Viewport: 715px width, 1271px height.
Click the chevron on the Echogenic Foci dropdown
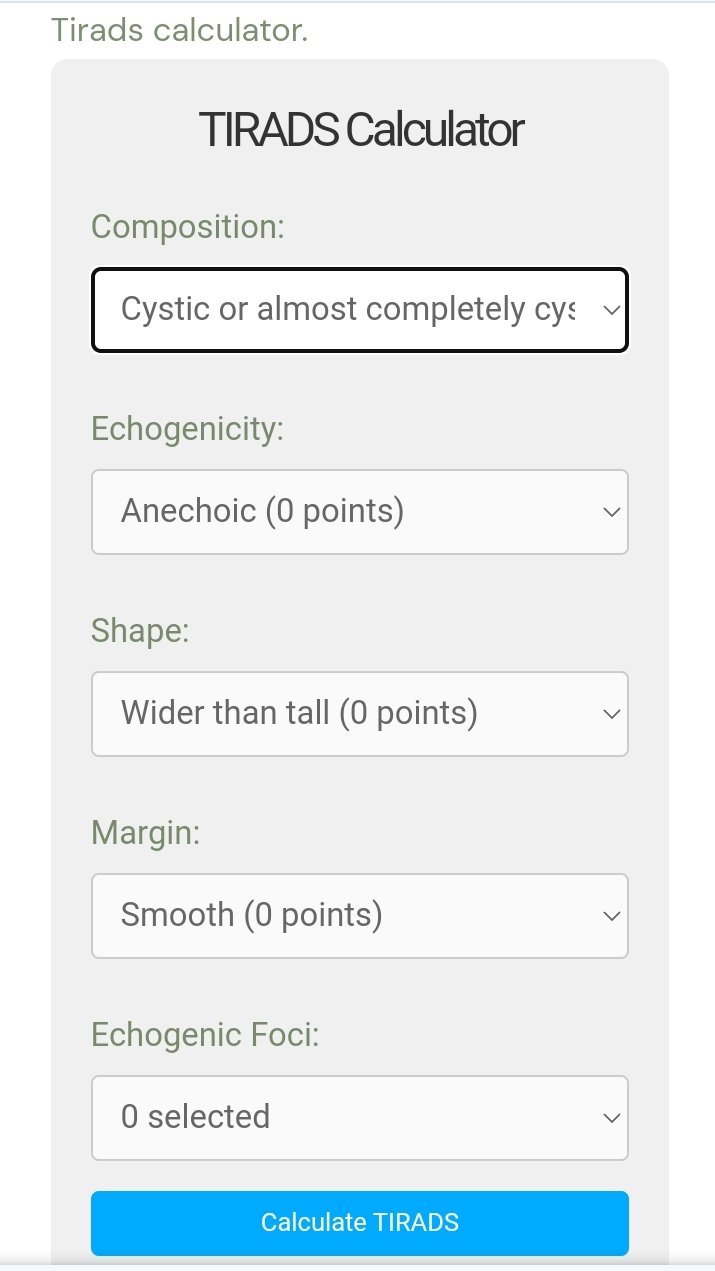[x=612, y=1117]
